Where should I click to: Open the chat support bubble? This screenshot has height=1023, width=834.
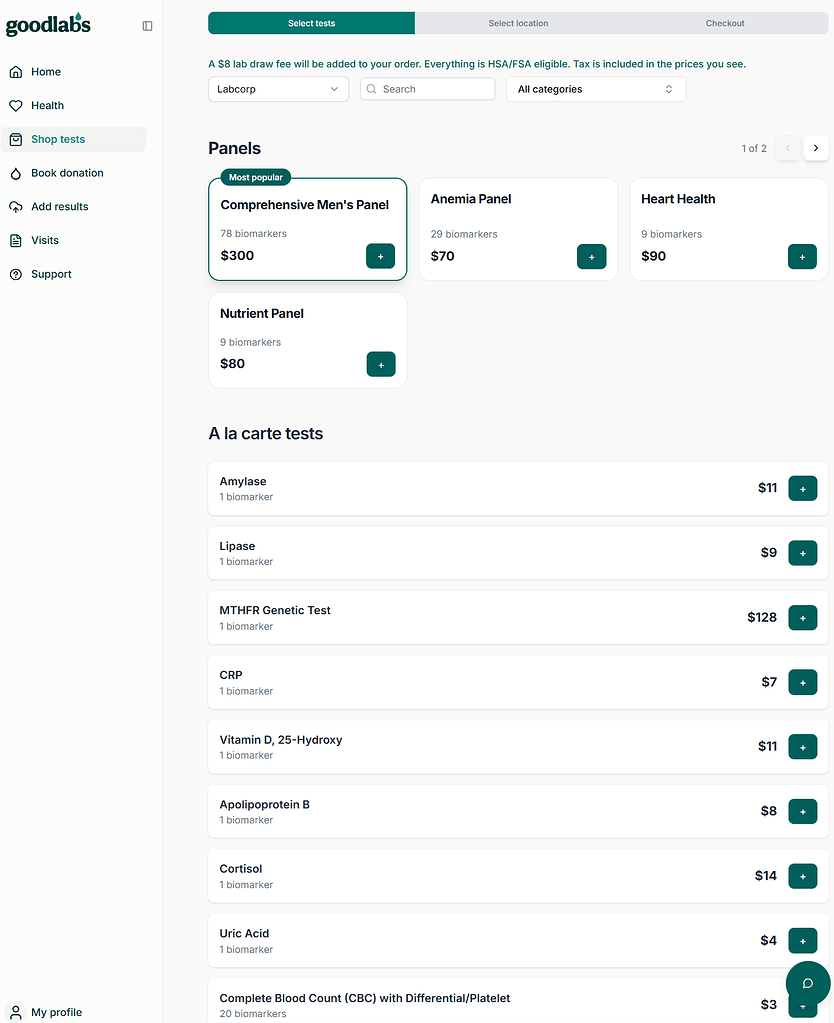coord(807,983)
